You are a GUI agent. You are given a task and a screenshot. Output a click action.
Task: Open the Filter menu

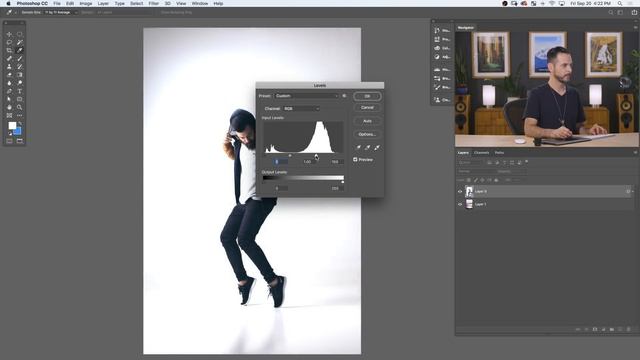coord(153,3)
